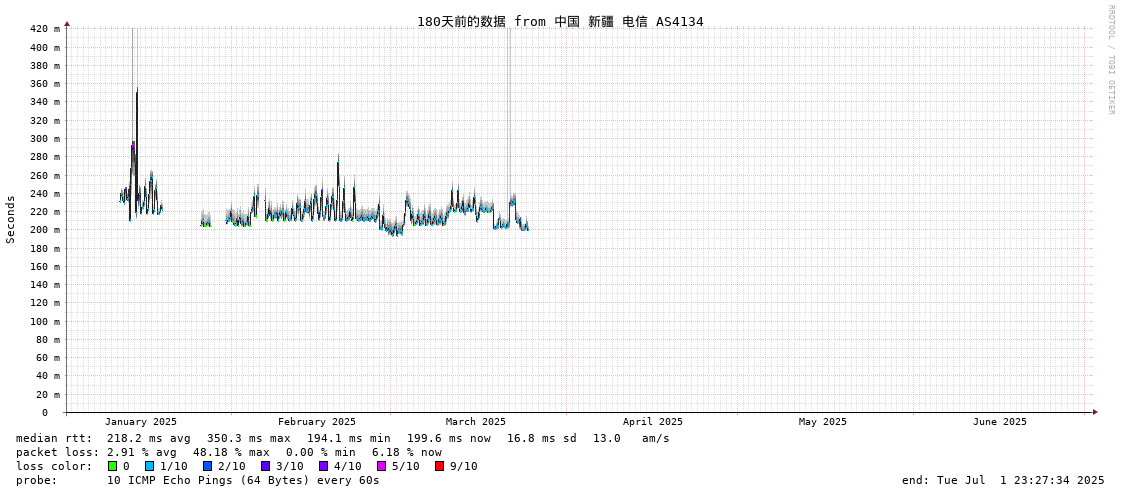Click the 200 m y-axis value

(44, 229)
